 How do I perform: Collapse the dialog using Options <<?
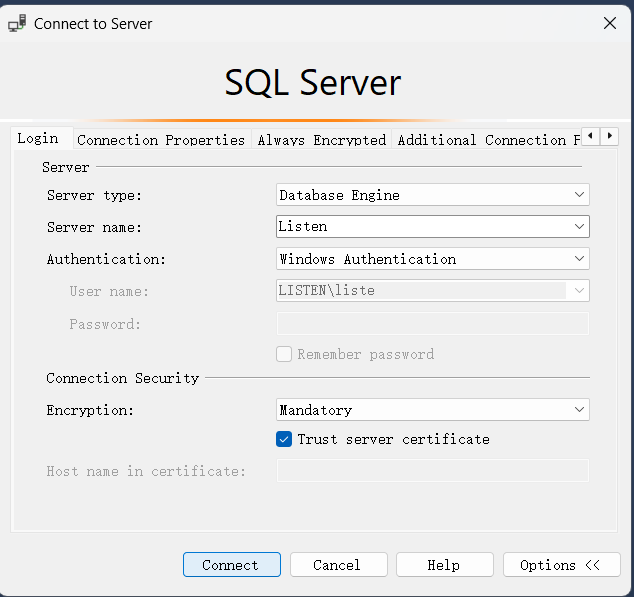pyautogui.click(x=562, y=565)
